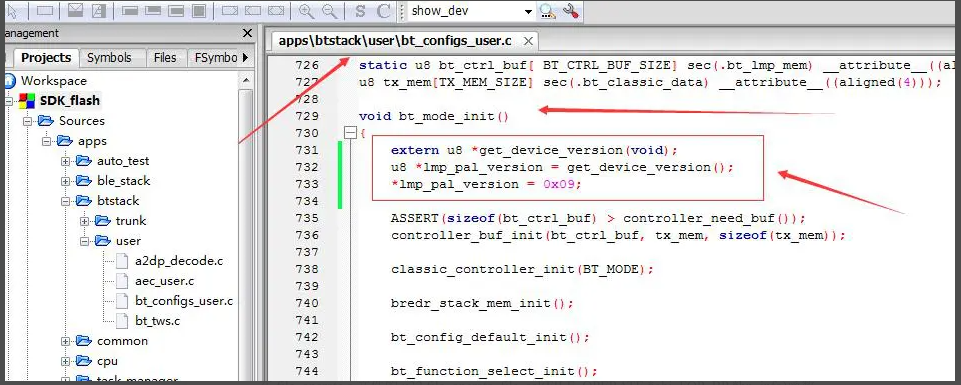961x385 pixels.
Task: Switch to the Projects tab
Action: click(46, 58)
